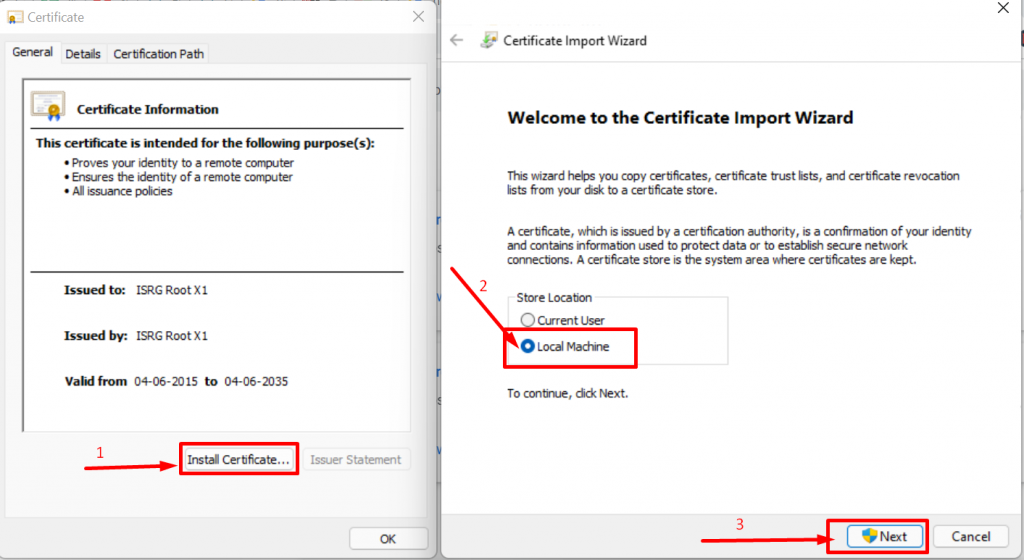Close the Certificate Import Wizard window

(x=1002, y=8)
